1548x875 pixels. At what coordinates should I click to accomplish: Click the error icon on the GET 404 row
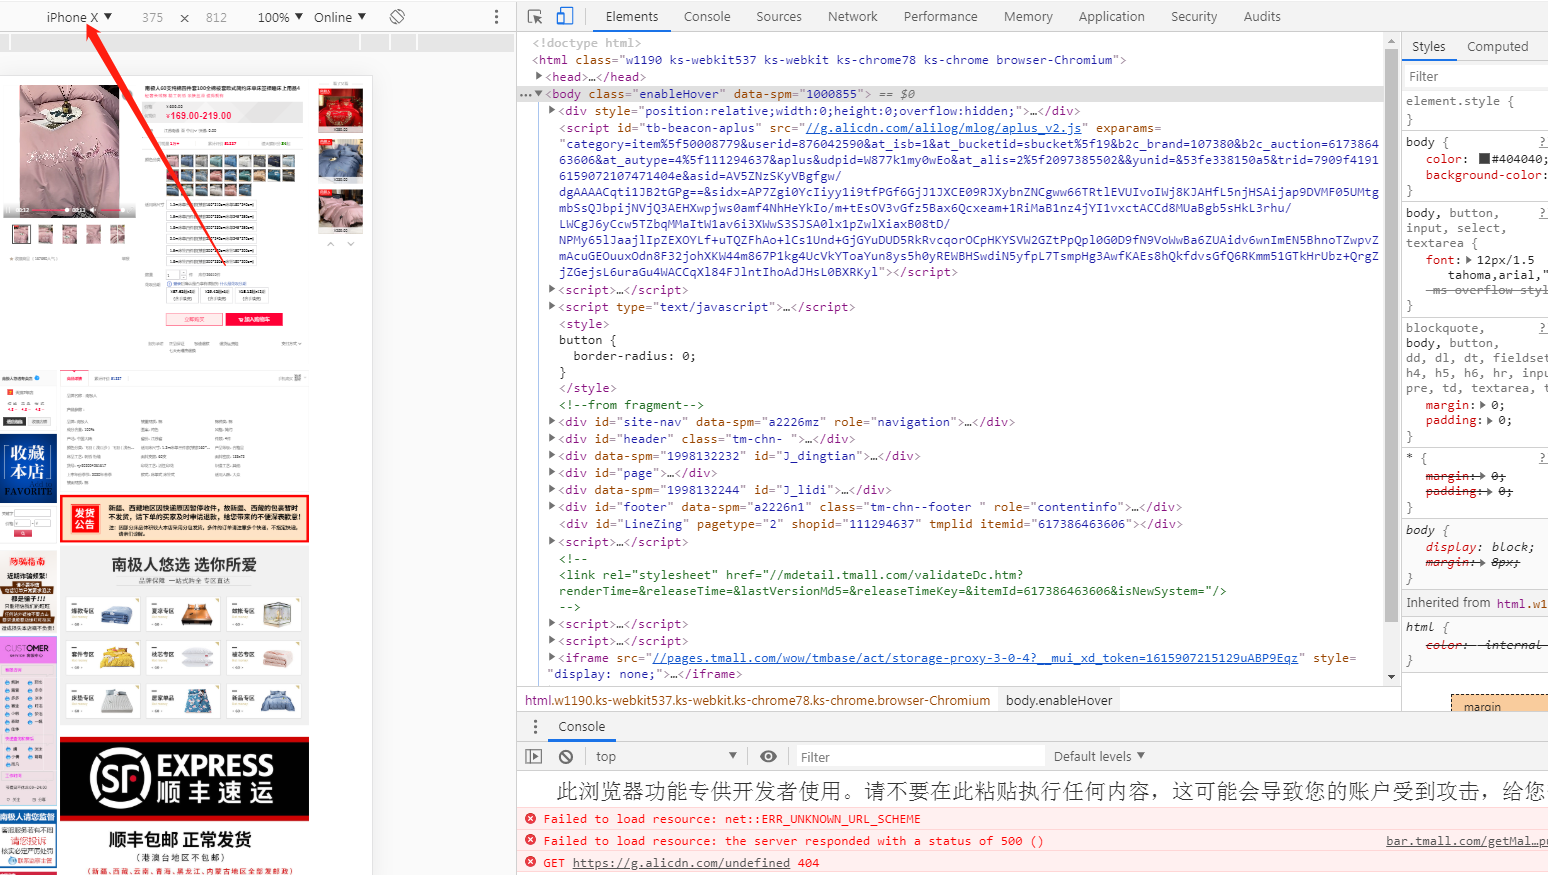coord(531,863)
